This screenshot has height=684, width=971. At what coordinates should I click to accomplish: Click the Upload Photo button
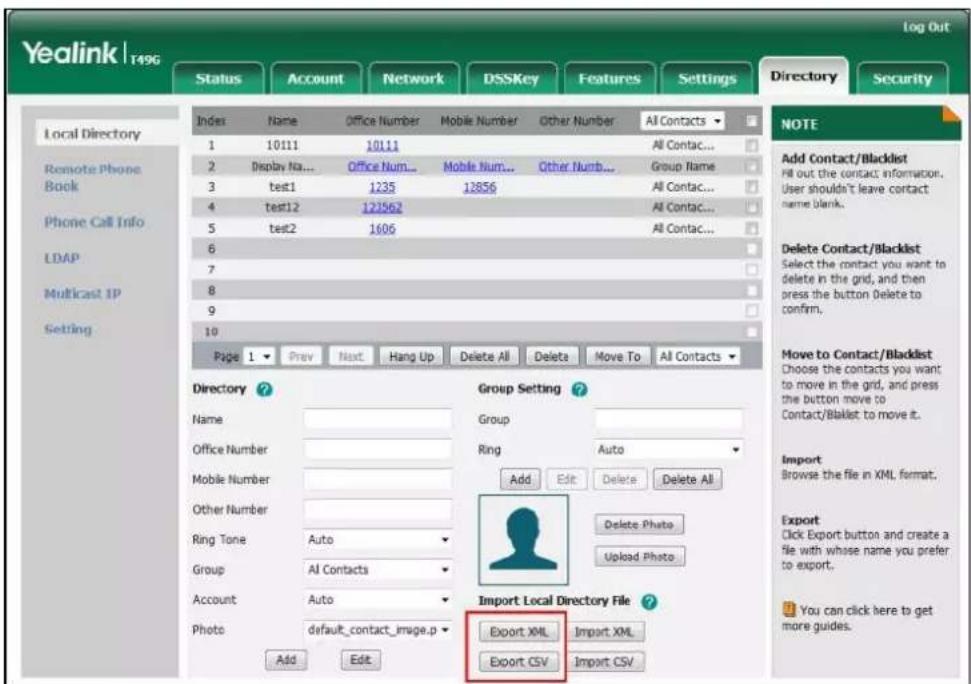638,556
